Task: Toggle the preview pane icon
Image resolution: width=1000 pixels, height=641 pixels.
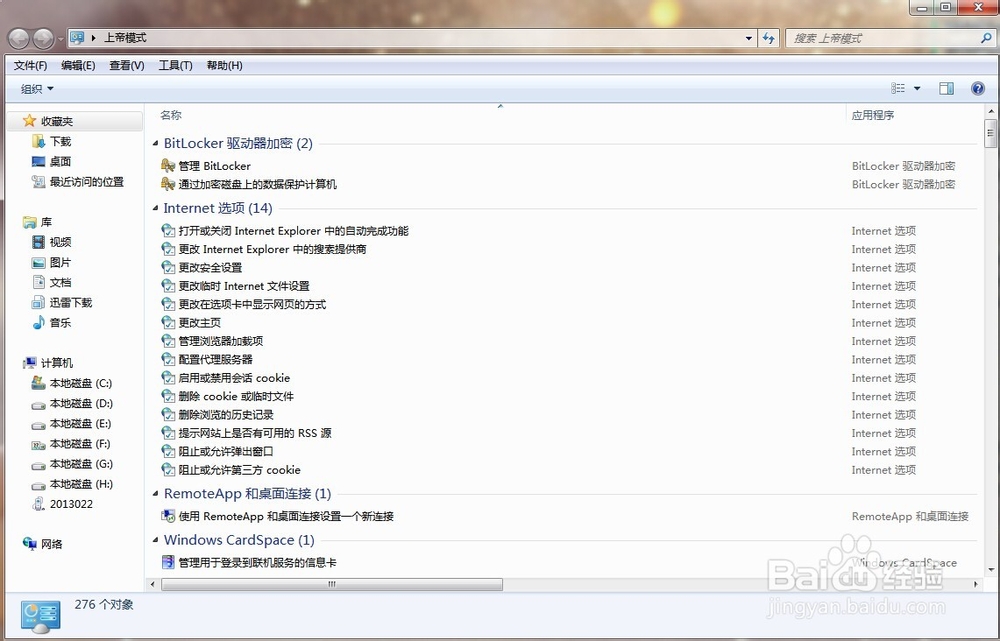Action: pyautogui.click(x=946, y=88)
